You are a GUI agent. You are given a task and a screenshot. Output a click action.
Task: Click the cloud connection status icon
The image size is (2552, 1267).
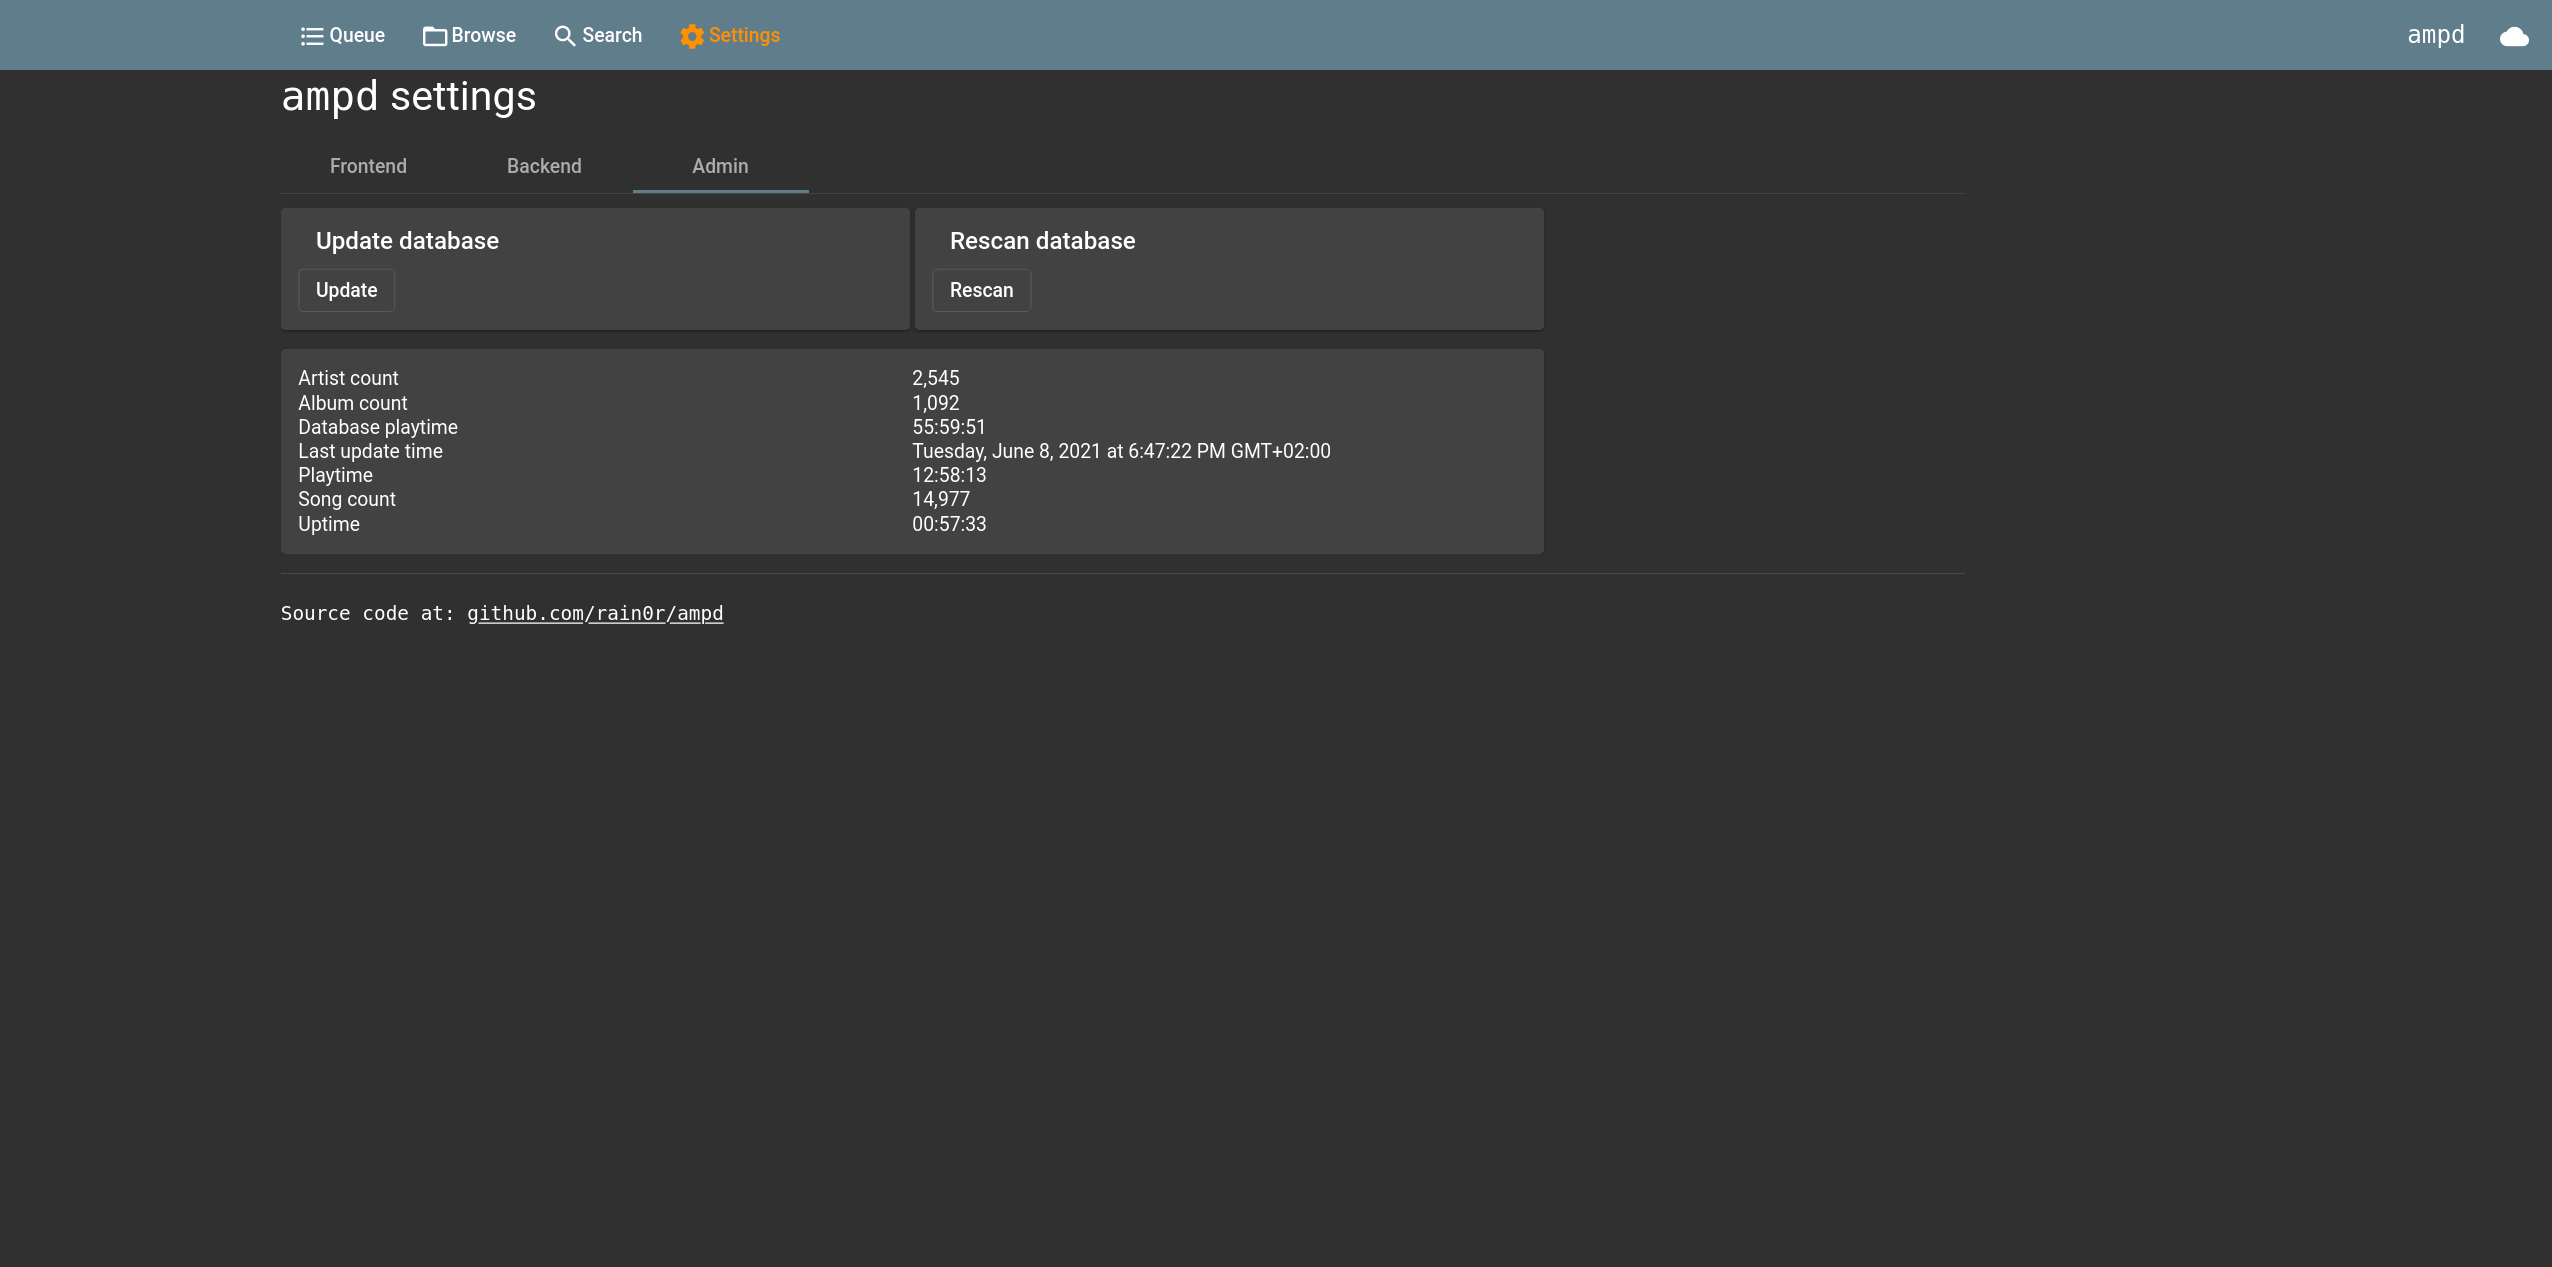point(2514,37)
